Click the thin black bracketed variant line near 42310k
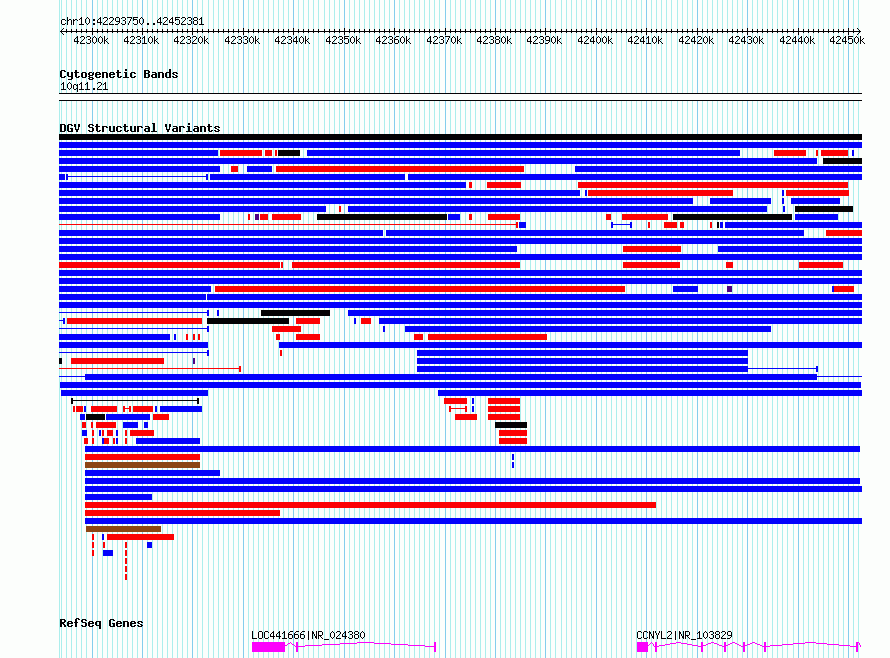Screen dimensions: 890x658 (135, 401)
